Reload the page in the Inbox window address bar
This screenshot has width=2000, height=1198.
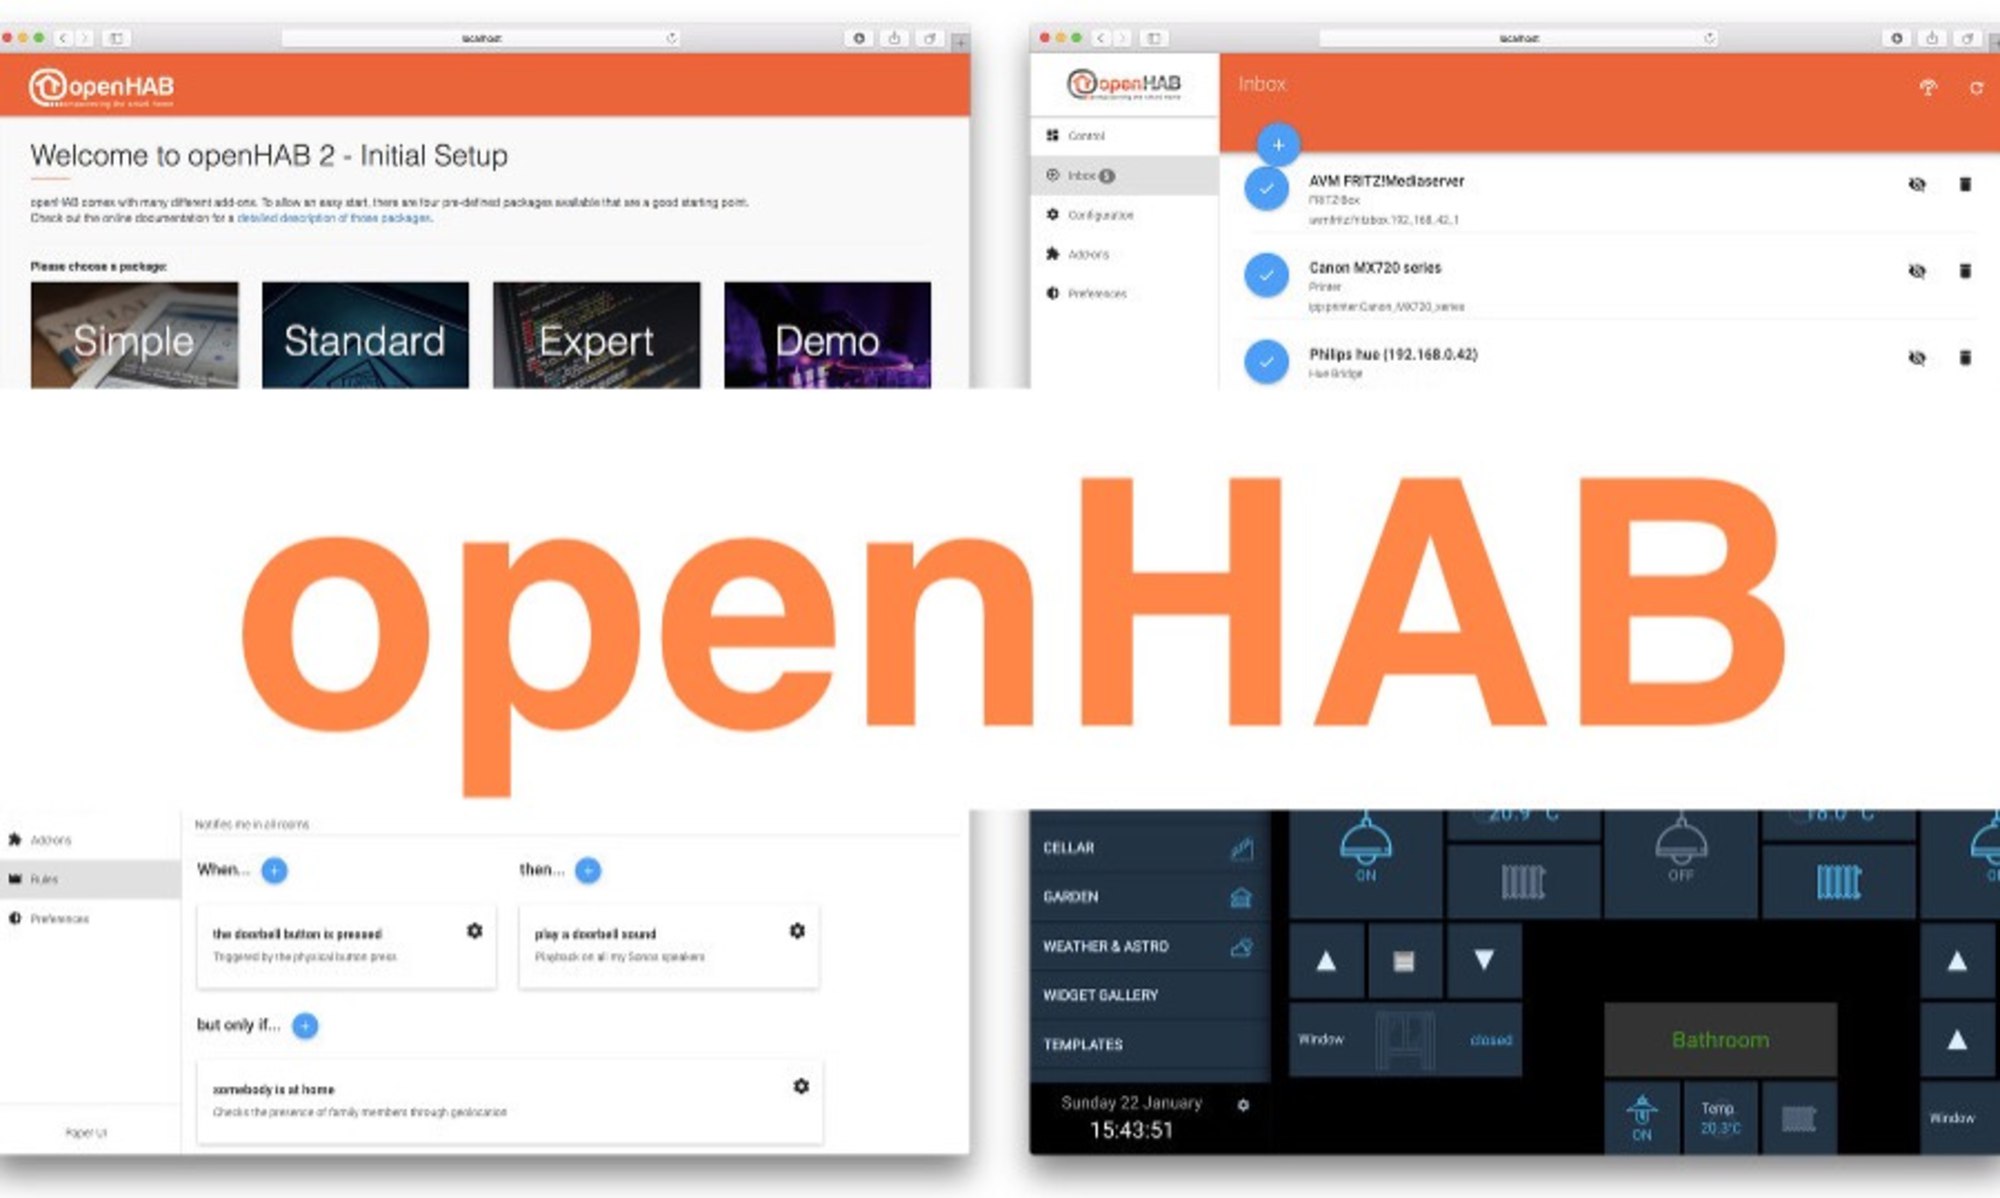click(1709, 38)
